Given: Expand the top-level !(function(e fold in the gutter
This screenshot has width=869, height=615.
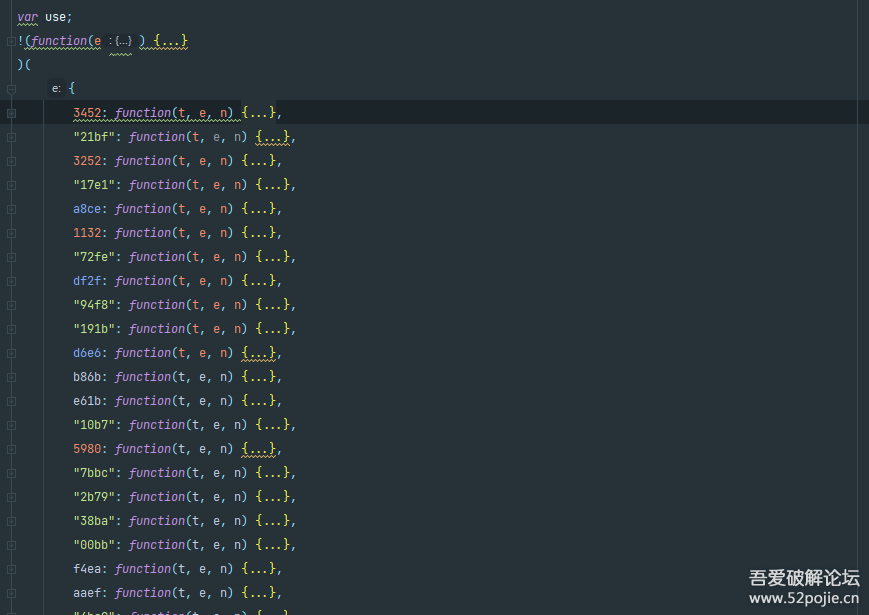Looking at the screenshot, I should (x=11, y=41).
